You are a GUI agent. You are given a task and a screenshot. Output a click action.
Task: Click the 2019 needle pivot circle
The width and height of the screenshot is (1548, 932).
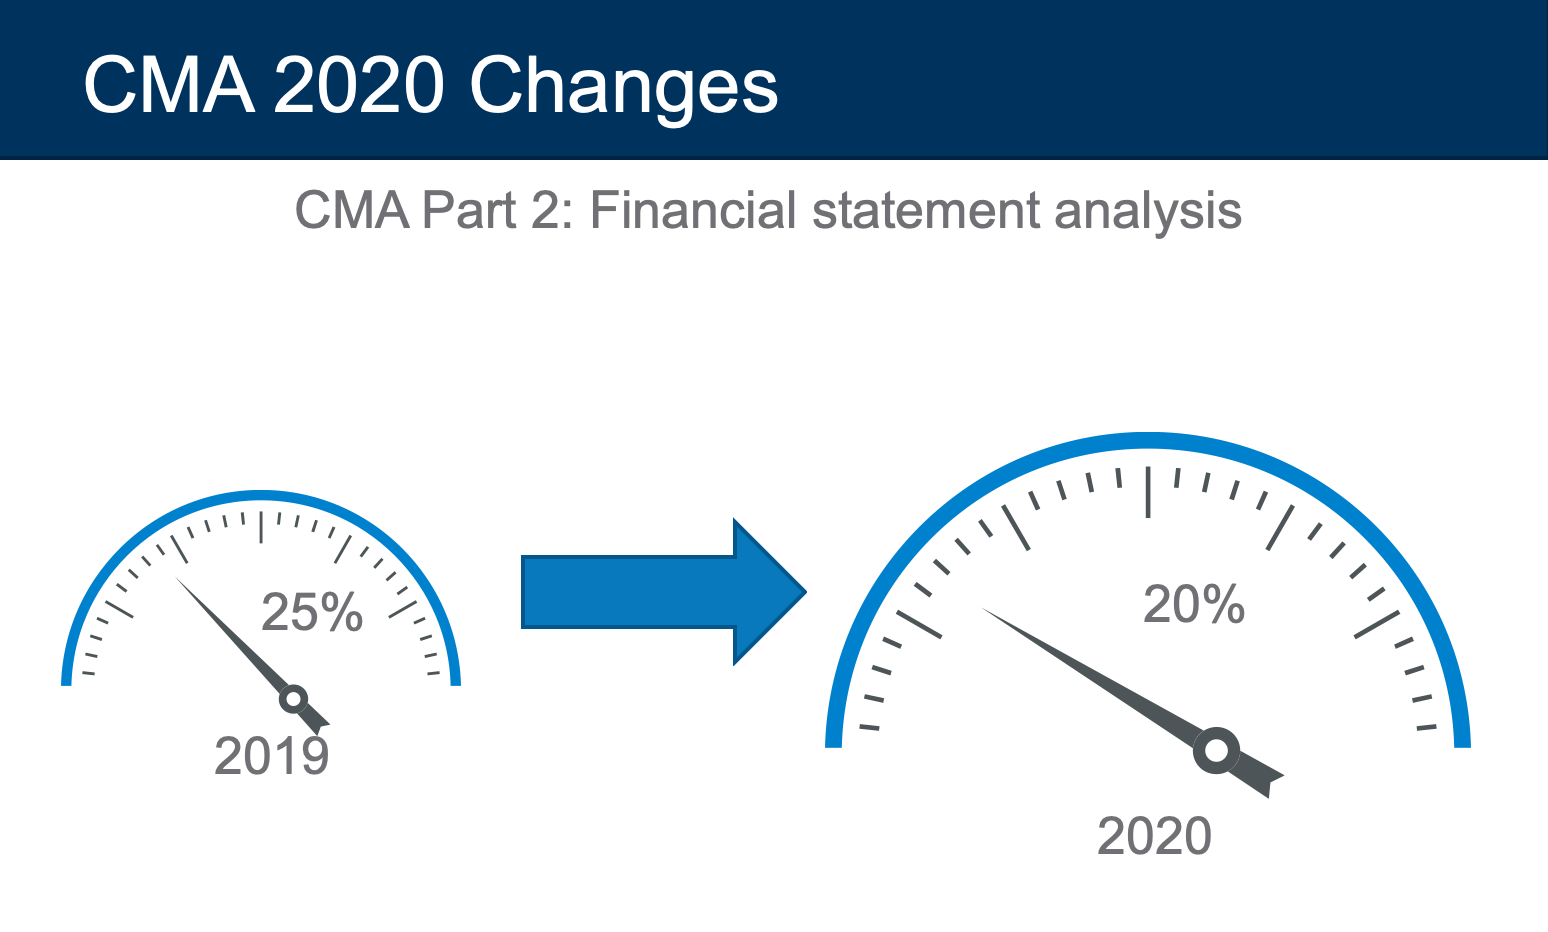click(x=293, y=699)
